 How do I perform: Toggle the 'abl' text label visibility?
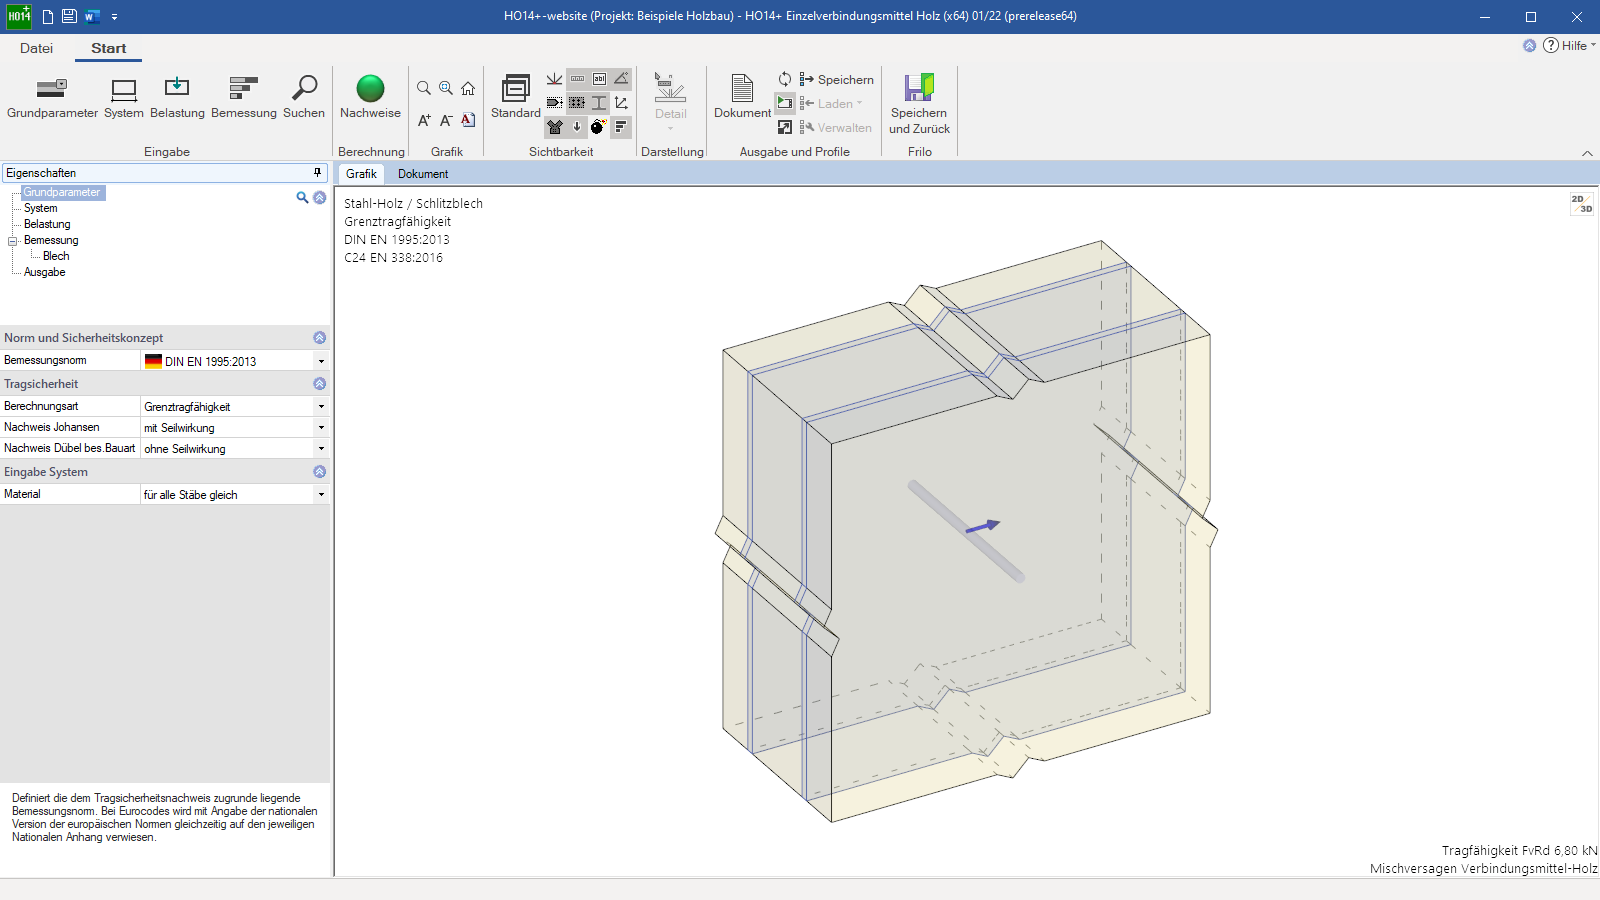pos(599,79)
